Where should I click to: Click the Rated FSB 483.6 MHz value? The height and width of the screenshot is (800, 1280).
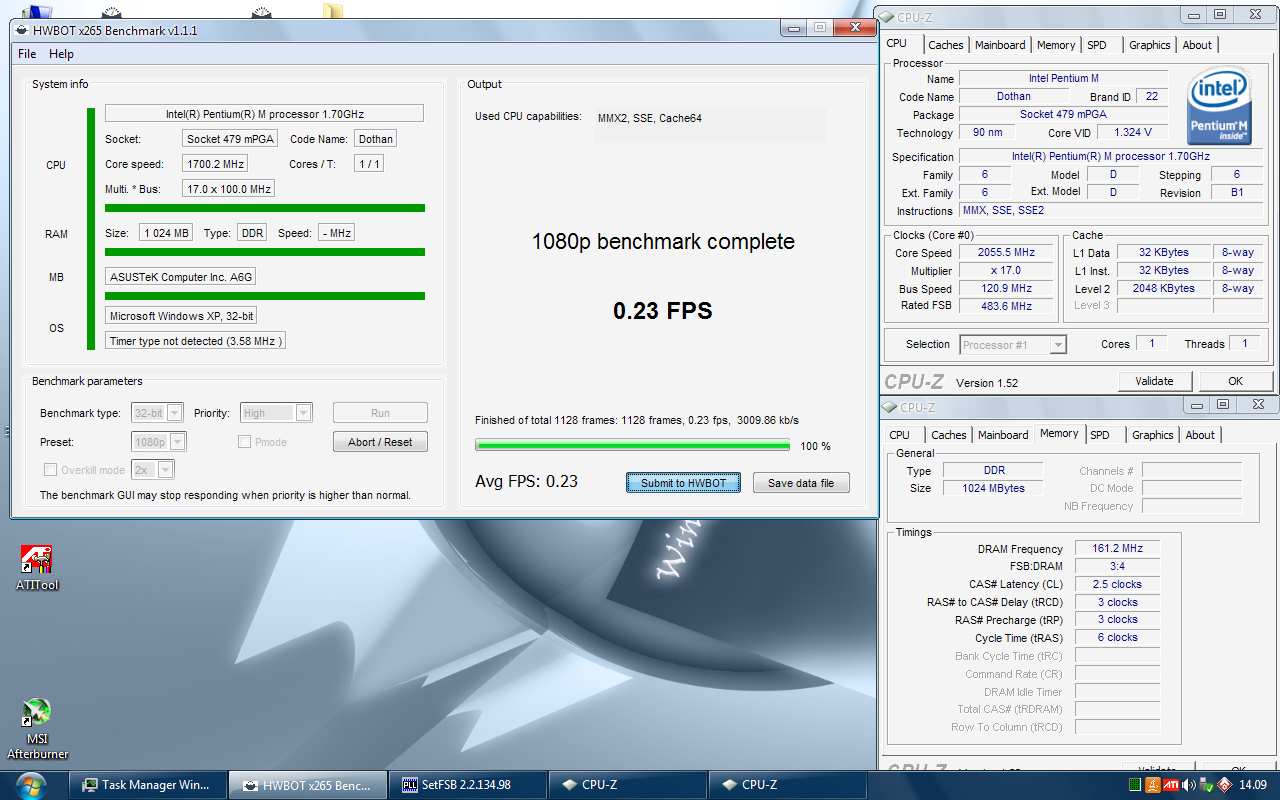pyautogui.click(x=1006, y=306)
